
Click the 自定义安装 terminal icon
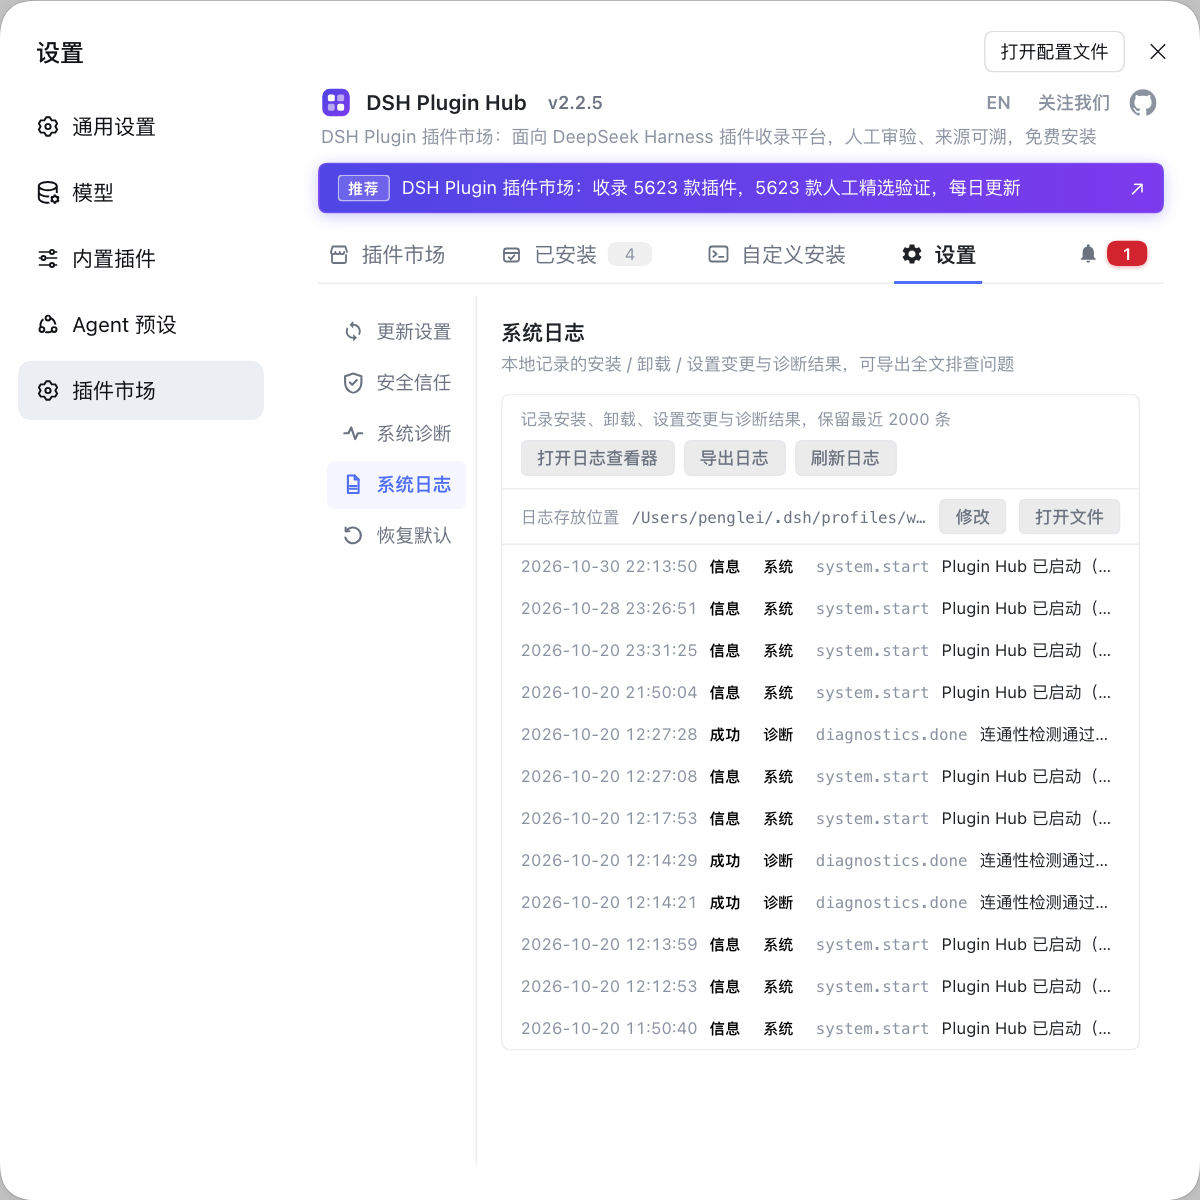pos(718,255)
